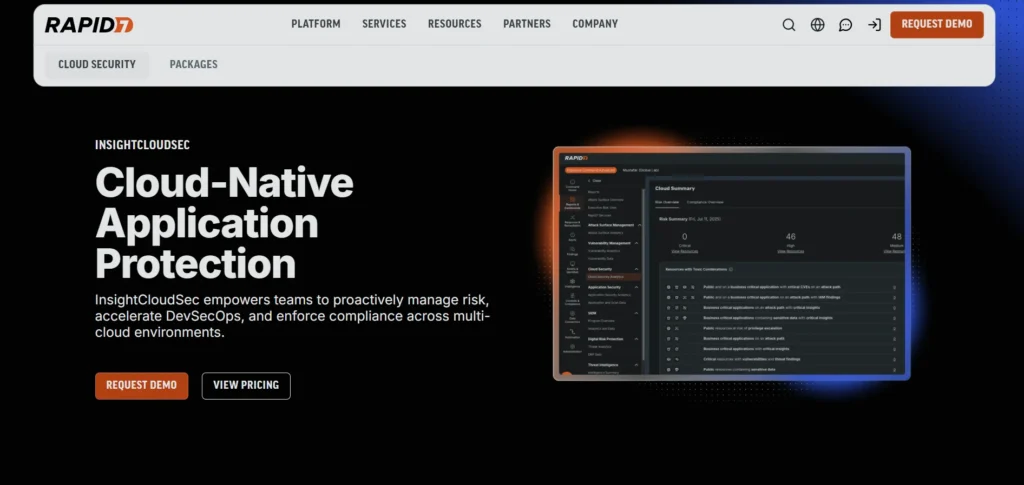
Task: Click Alerts icon in preview sidebar
Action: 572,236
